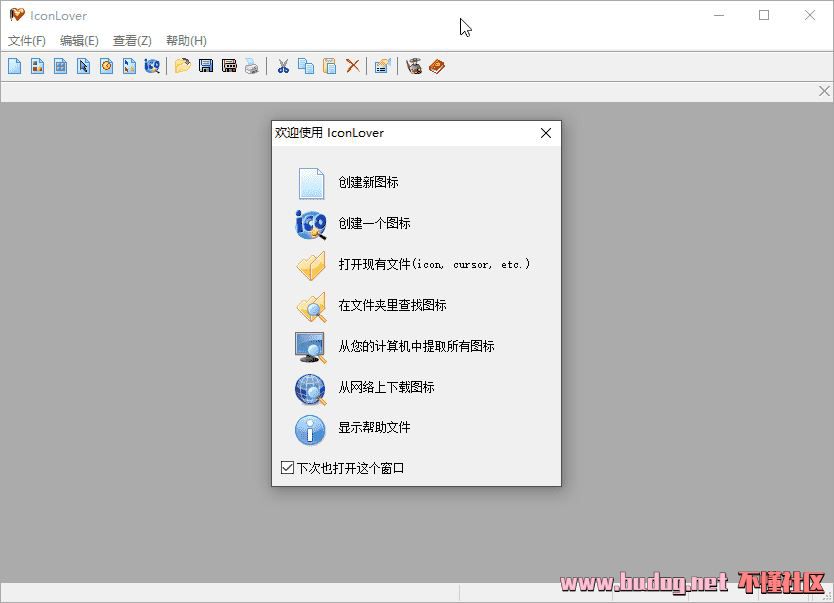Open a file using the folder toolbar icon
This screenshot has width=834, height=603.
pyautogui.click(x=182, y=66)
